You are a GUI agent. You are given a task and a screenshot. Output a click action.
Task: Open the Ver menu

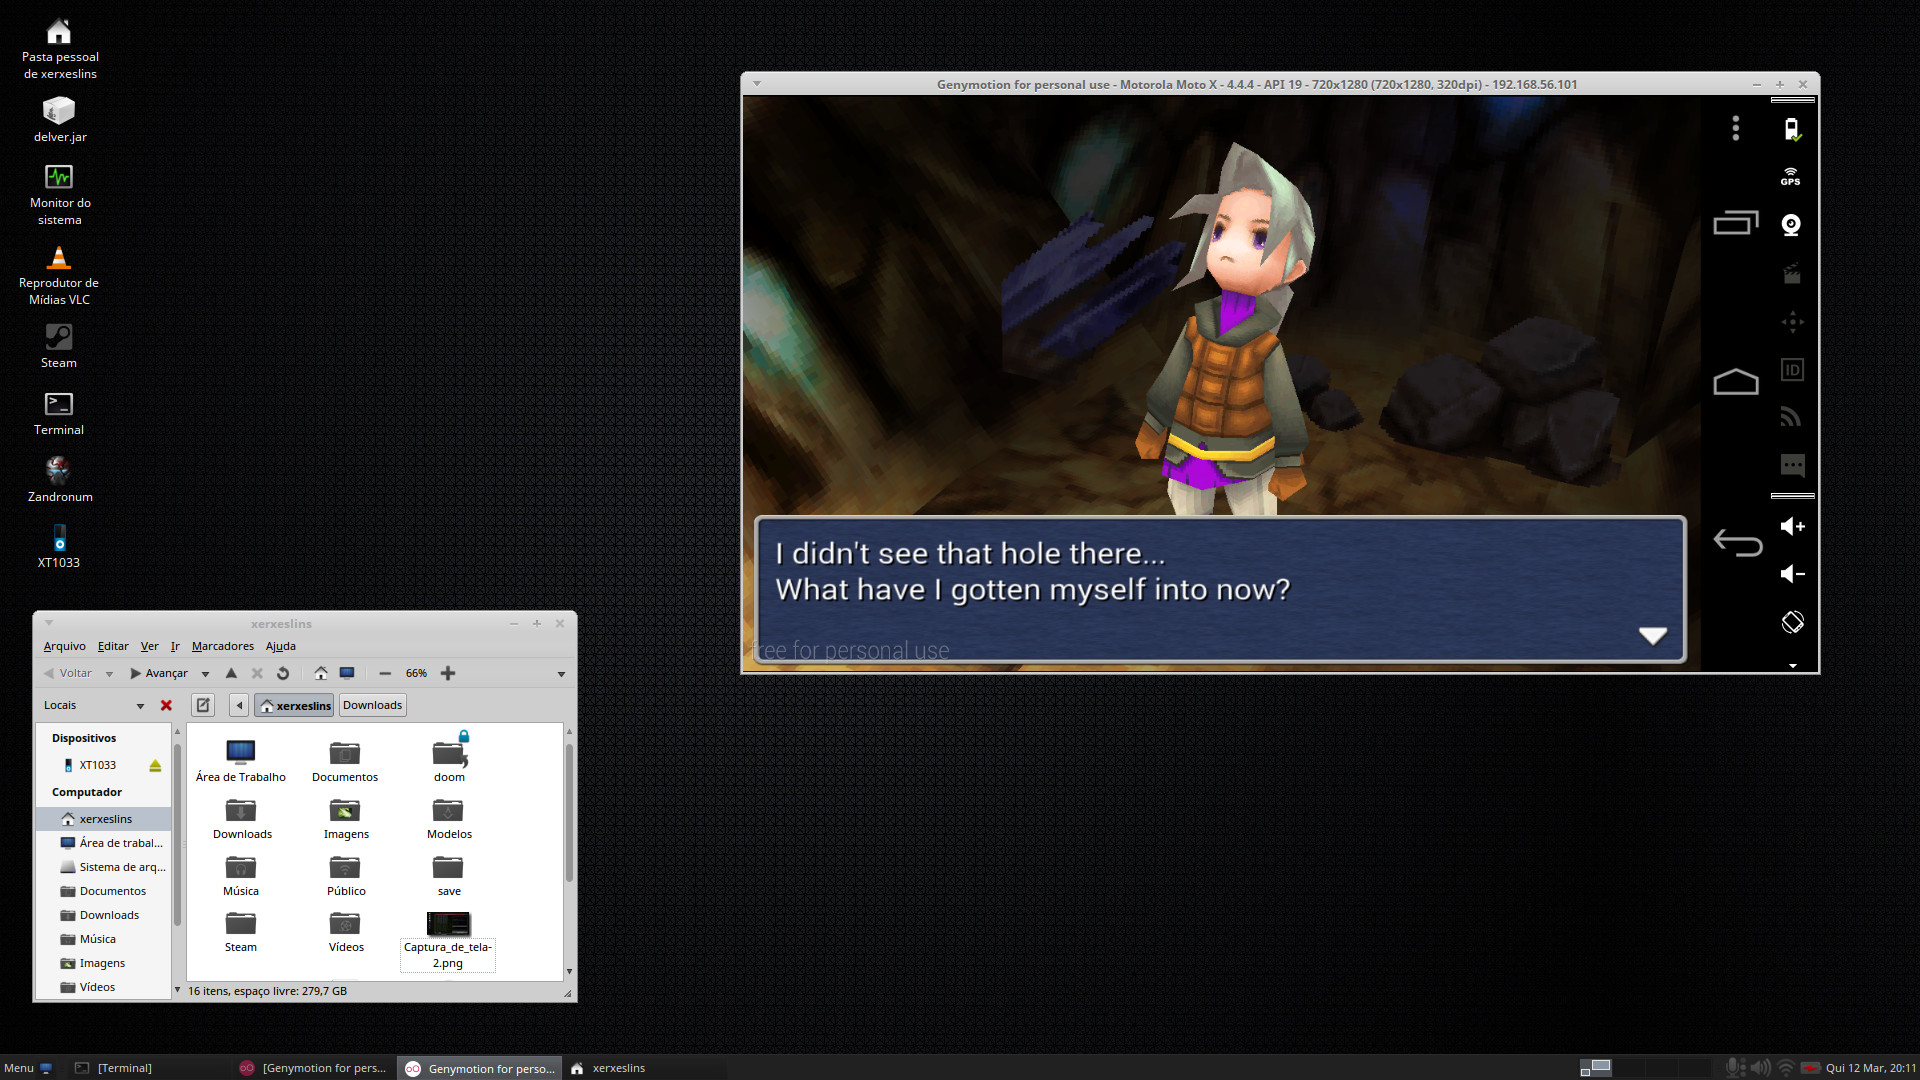pos(149,646)
